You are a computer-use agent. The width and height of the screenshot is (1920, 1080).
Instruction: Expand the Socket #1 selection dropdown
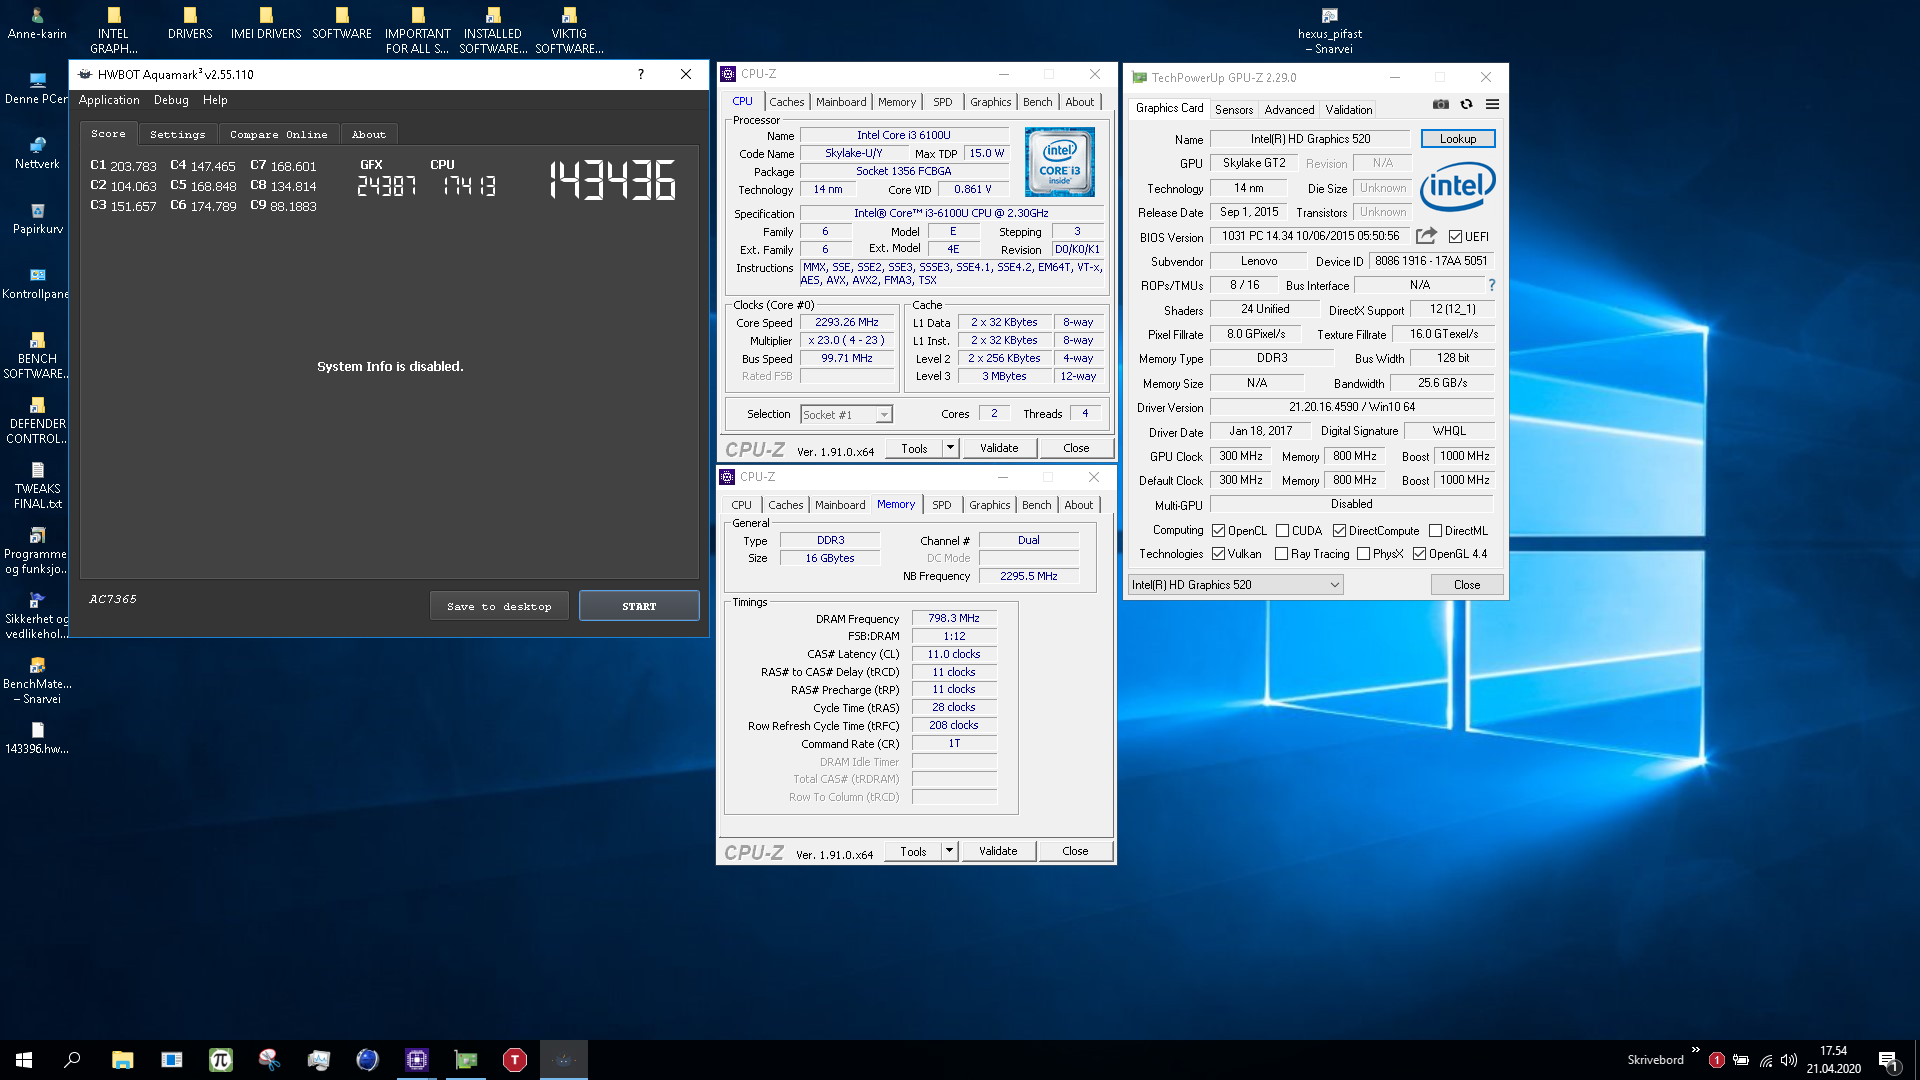884,414
